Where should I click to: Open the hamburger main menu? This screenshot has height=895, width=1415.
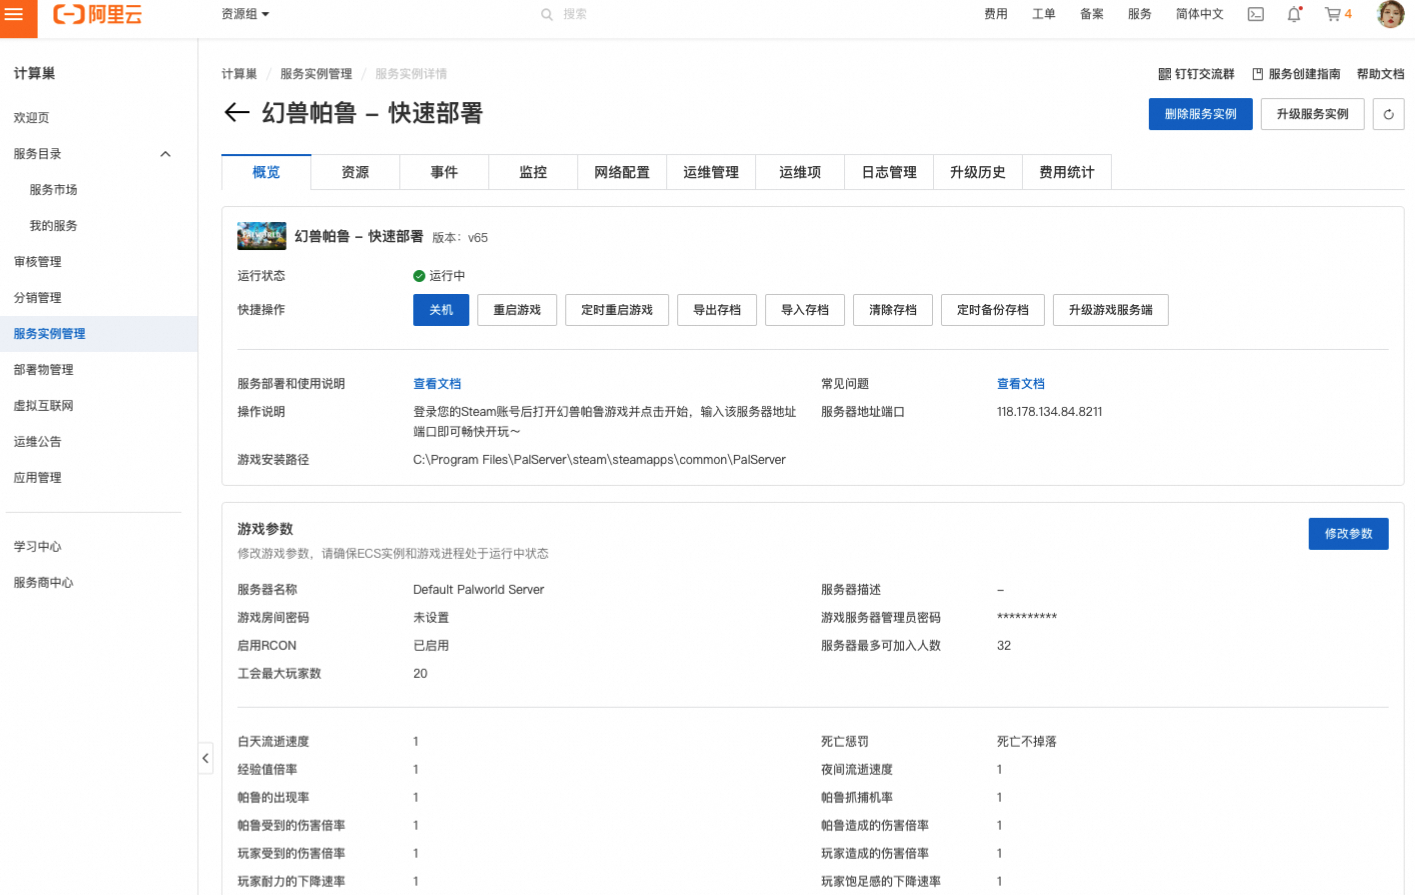pyautogui.click(x=15, y=15)
